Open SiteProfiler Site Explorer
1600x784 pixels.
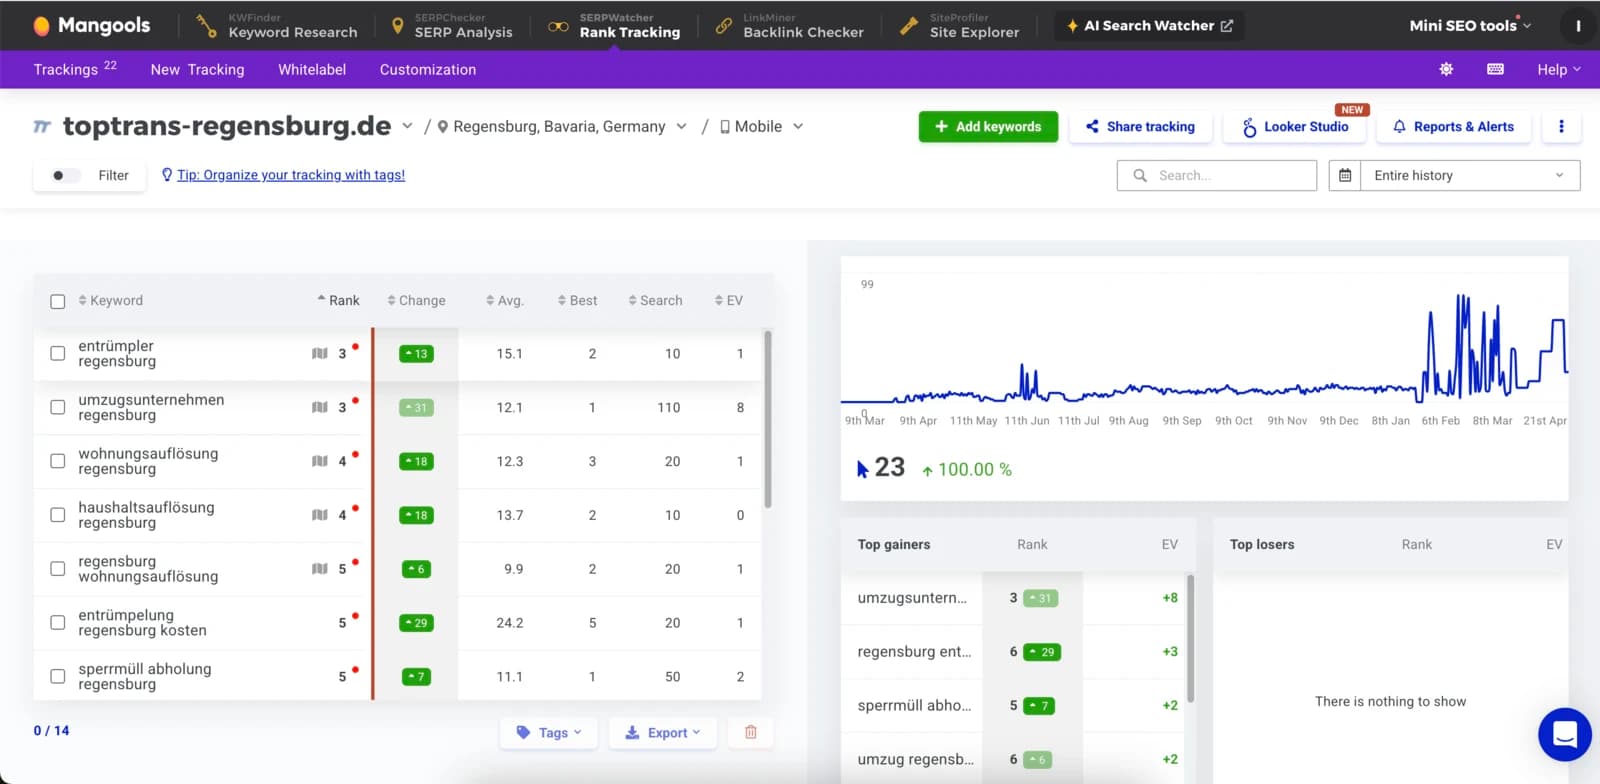(x=960, y=26)
